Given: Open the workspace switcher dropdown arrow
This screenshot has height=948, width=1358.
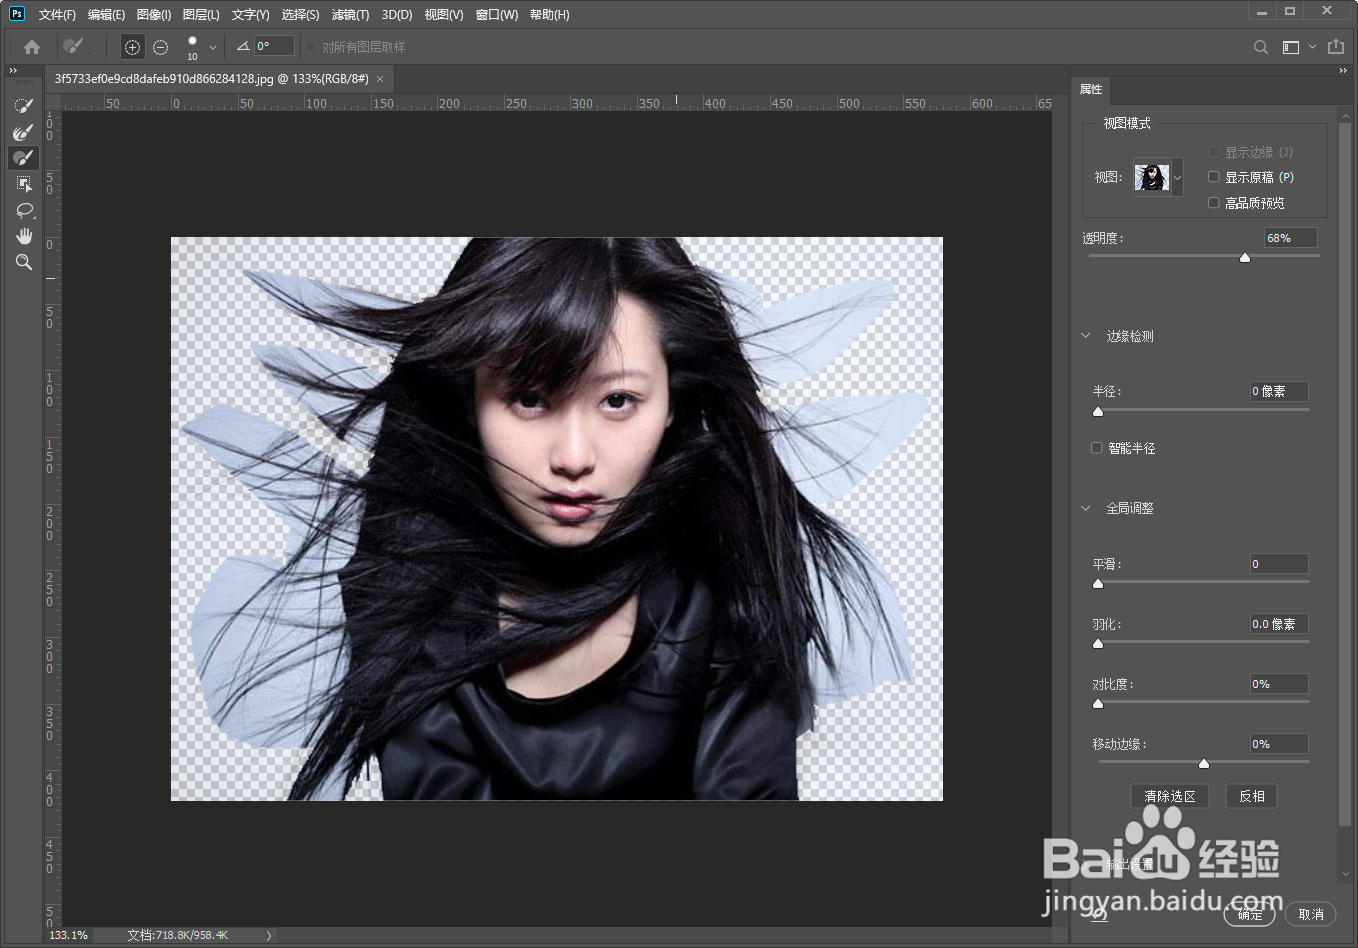Looking at the screenshot, I should click(x=1312, y=47).
